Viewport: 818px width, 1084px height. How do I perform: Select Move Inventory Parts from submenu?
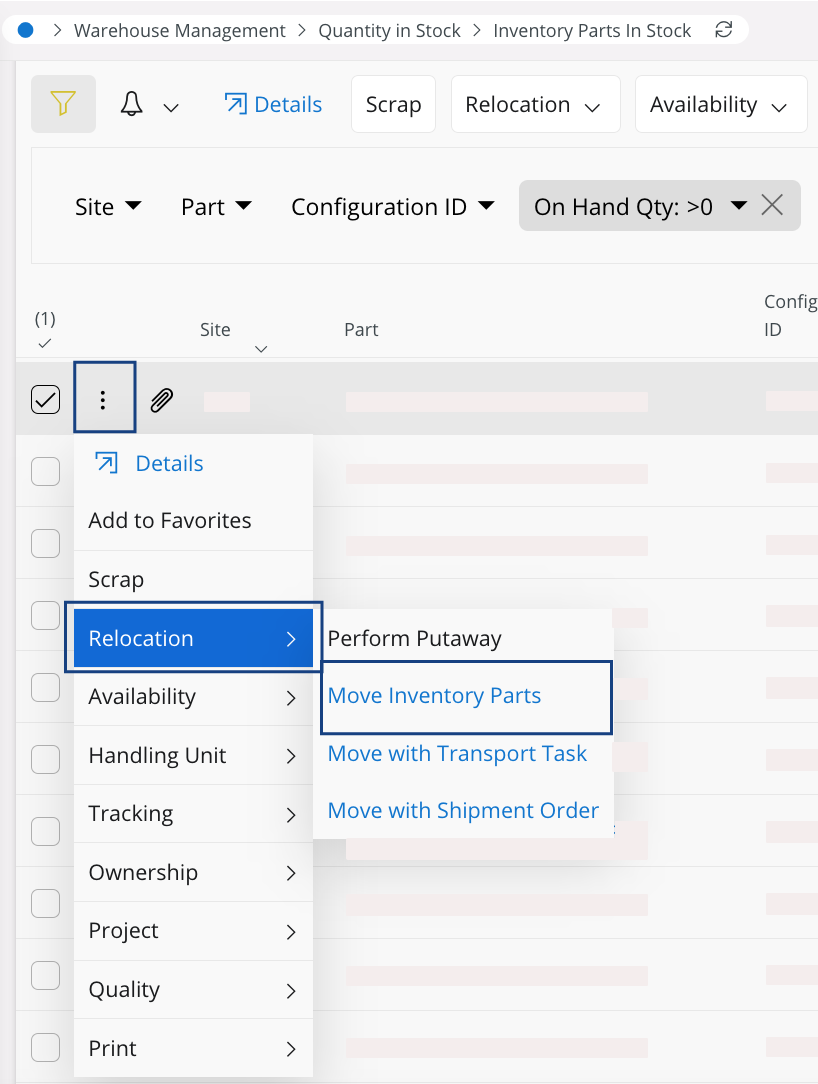coord(434,696)
